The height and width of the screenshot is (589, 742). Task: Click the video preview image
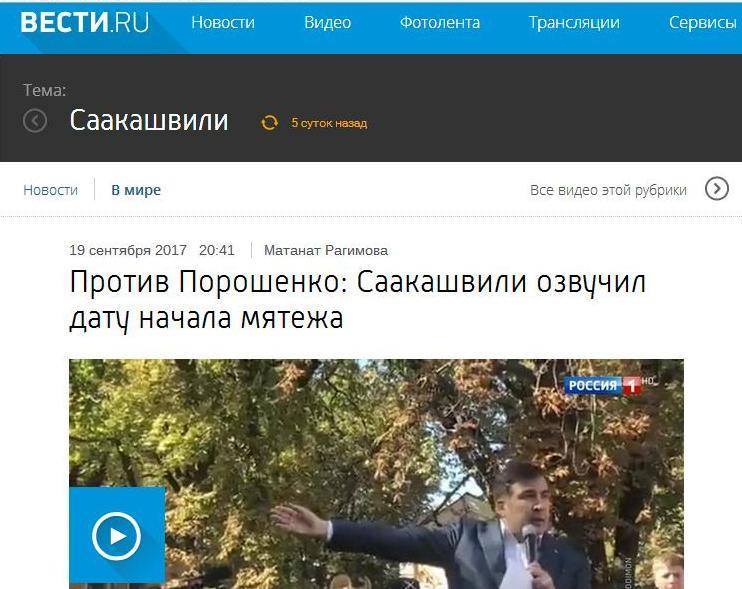click(x=376, y=474)
